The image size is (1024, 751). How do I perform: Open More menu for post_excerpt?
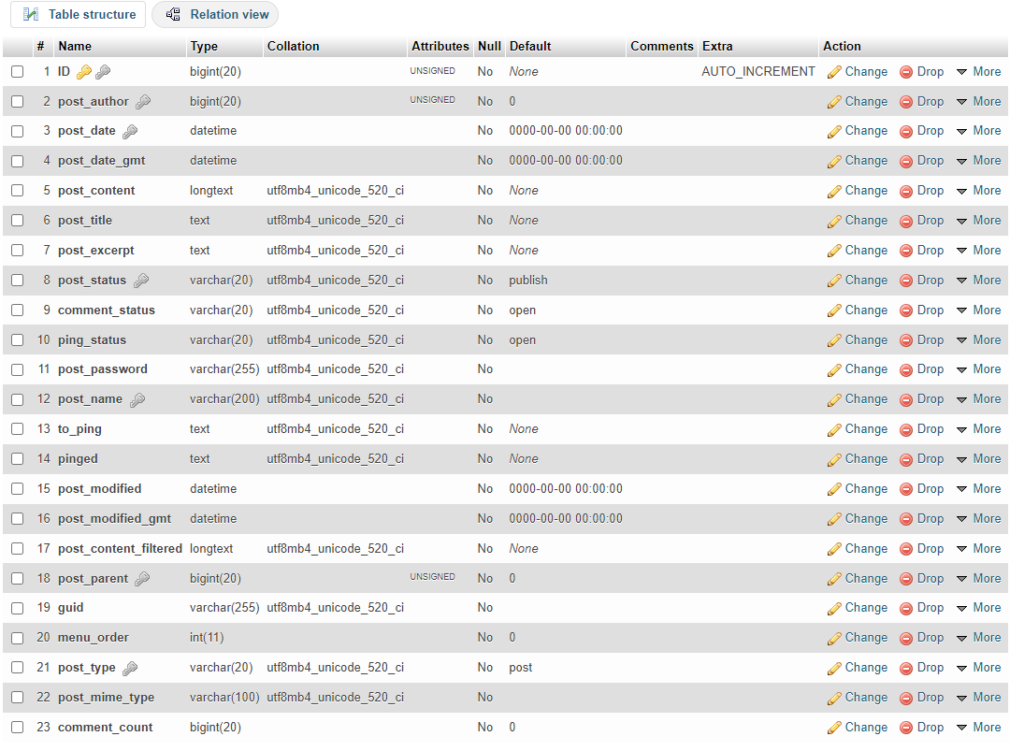(x=978, y=250)
